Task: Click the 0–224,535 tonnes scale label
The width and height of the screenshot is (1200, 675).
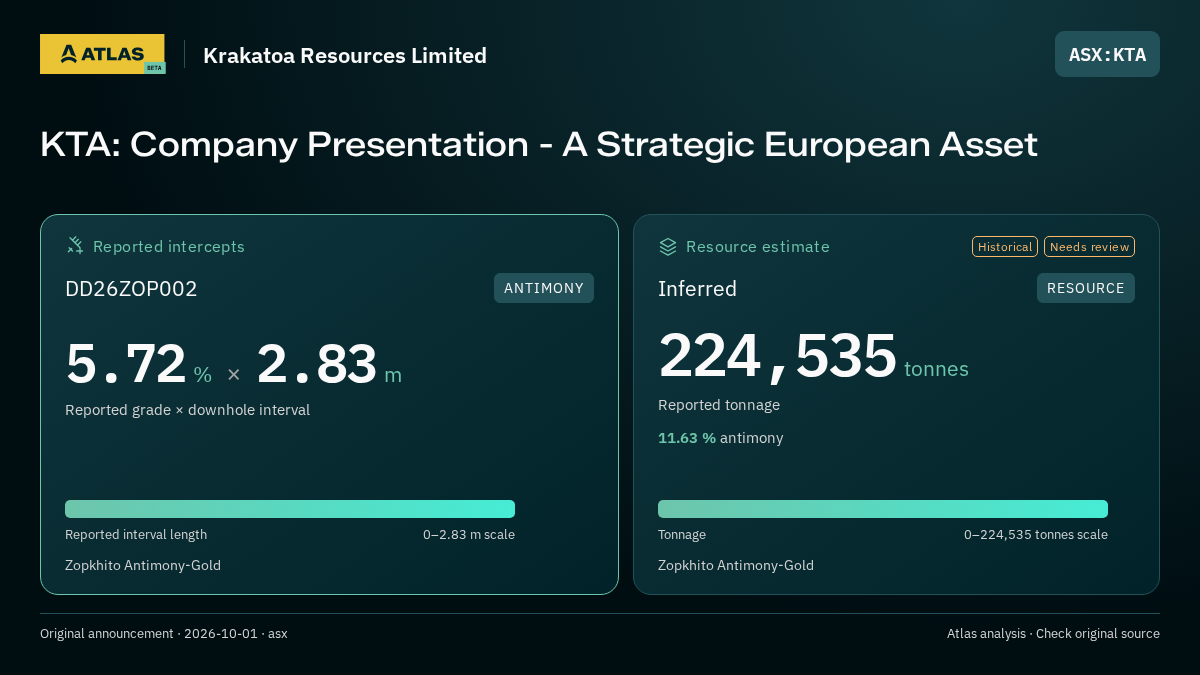Action: 1036,535
